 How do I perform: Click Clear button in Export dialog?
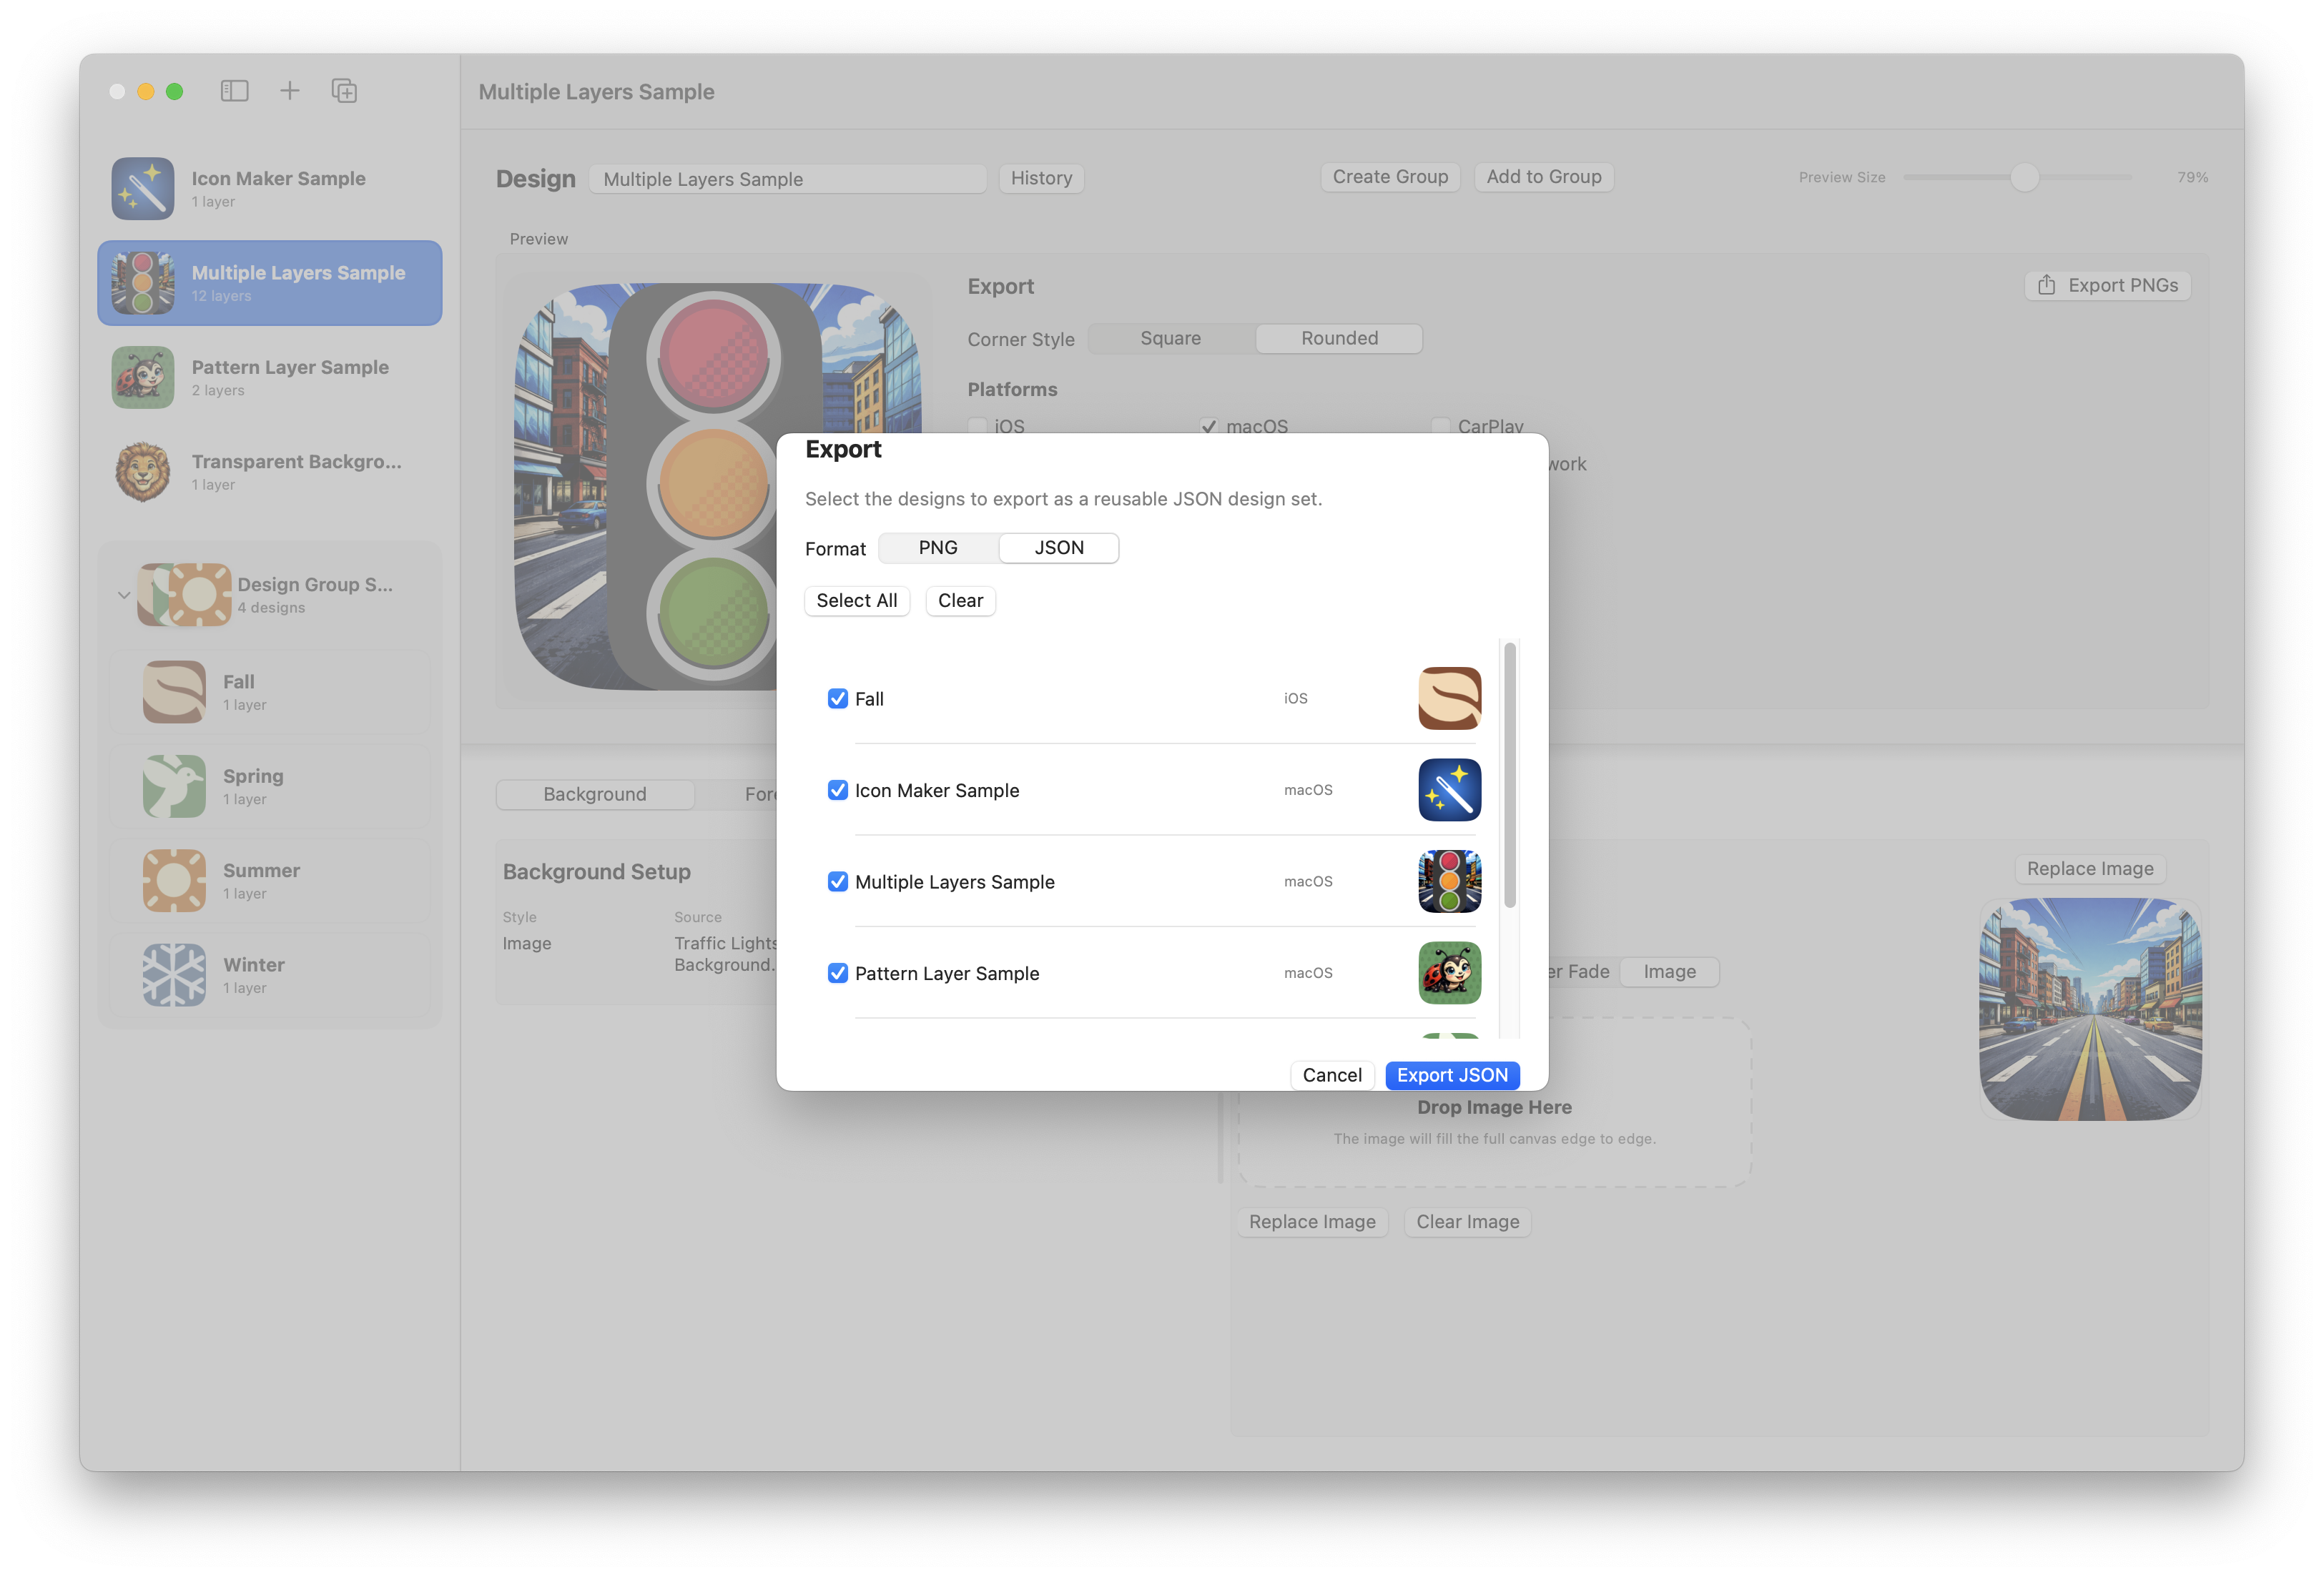(x=960, y=600)
